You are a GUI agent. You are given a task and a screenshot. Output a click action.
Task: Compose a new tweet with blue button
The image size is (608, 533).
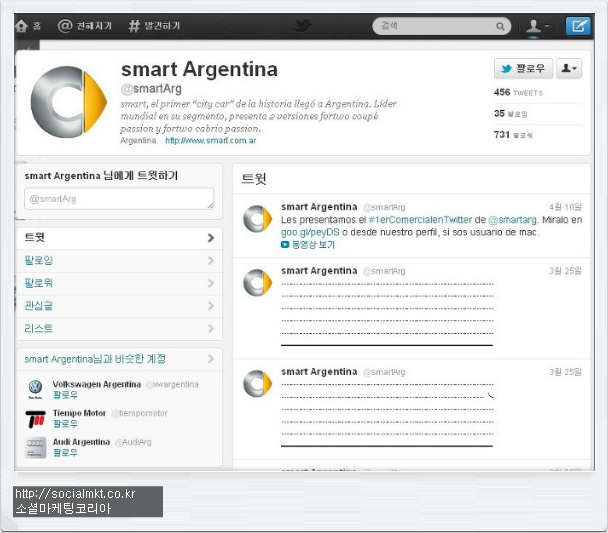coord(578,26)
